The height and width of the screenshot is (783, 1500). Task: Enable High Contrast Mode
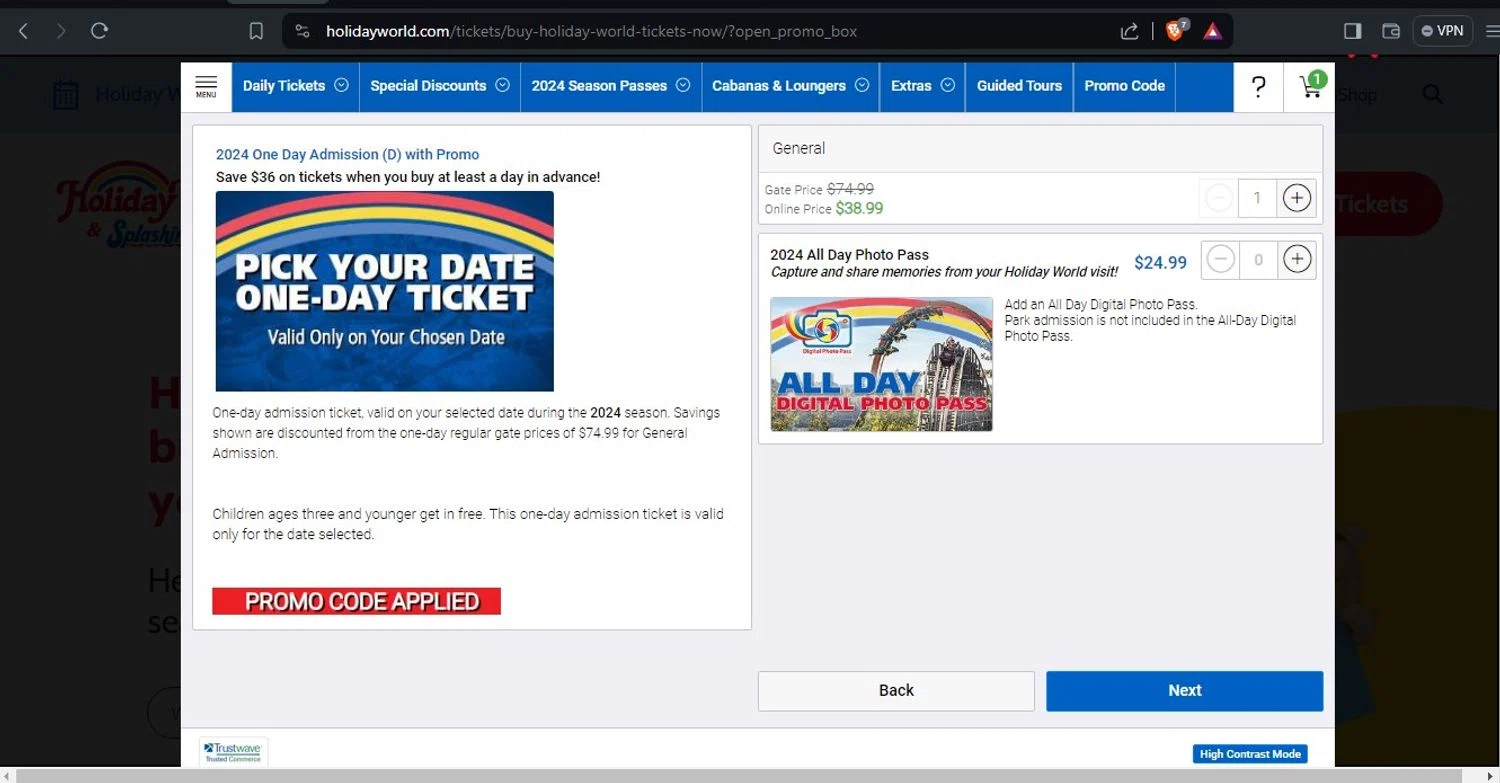[x=1250, y=754]
